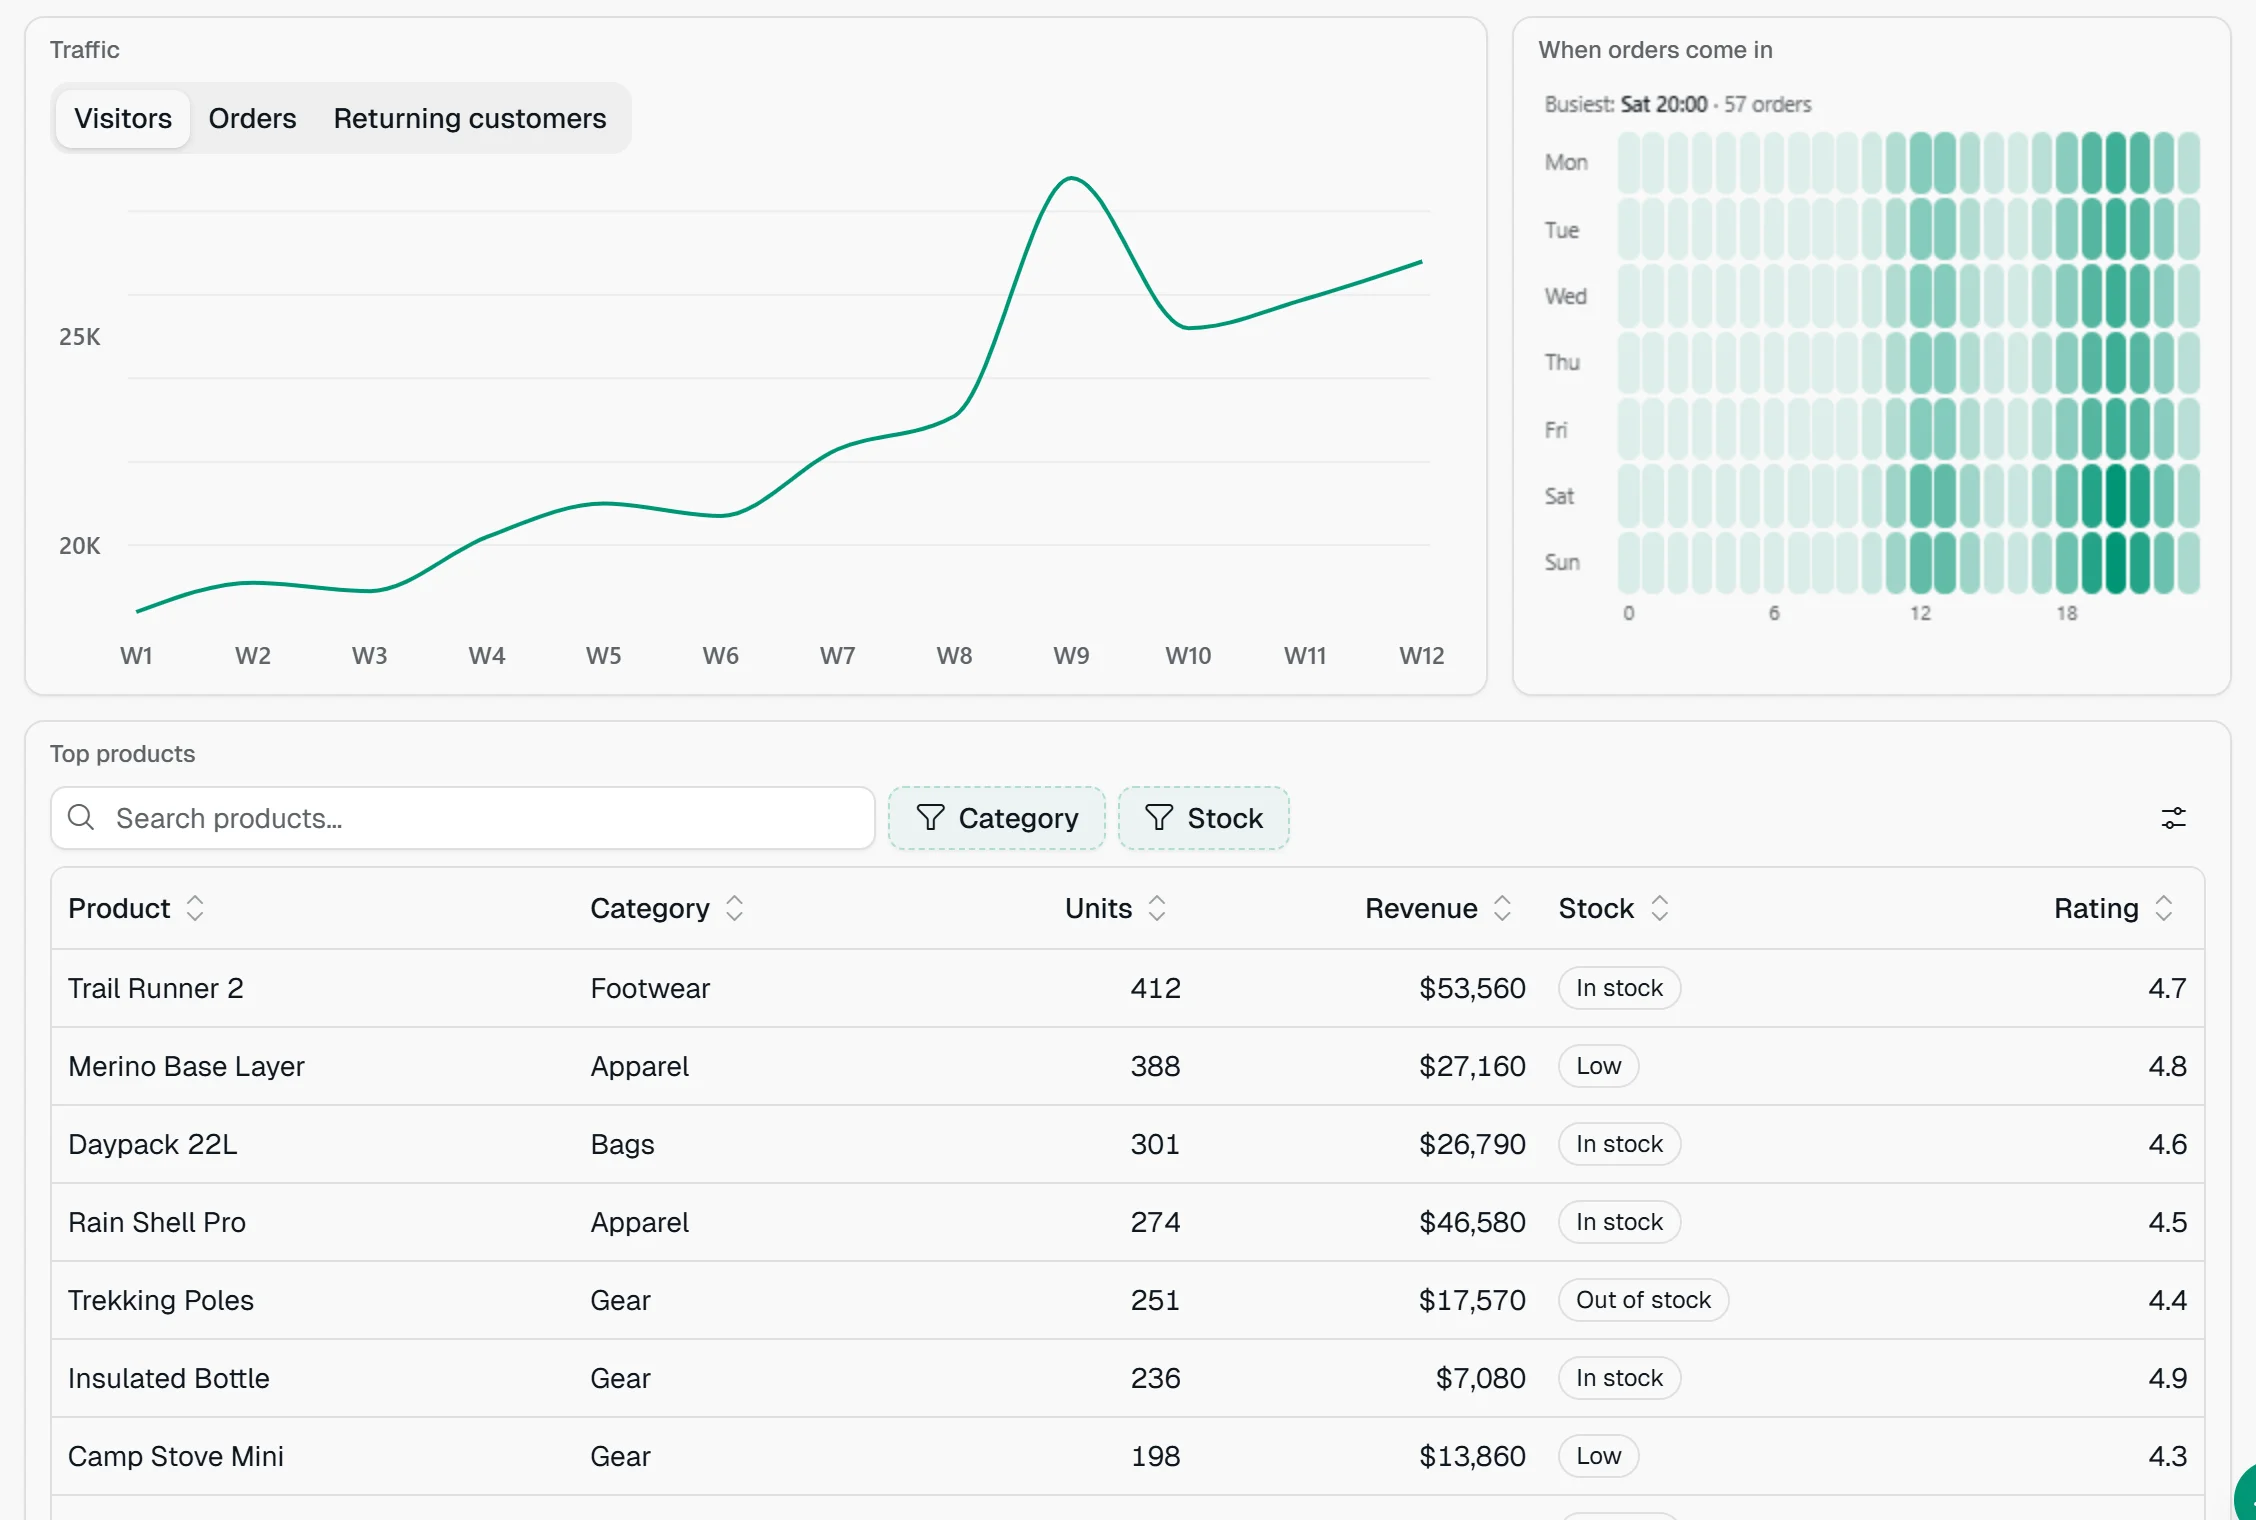Click the Low badge for Merino Base Layer
Viewport: 2256px width, 1520px height.
[x=1598, y=1066]
